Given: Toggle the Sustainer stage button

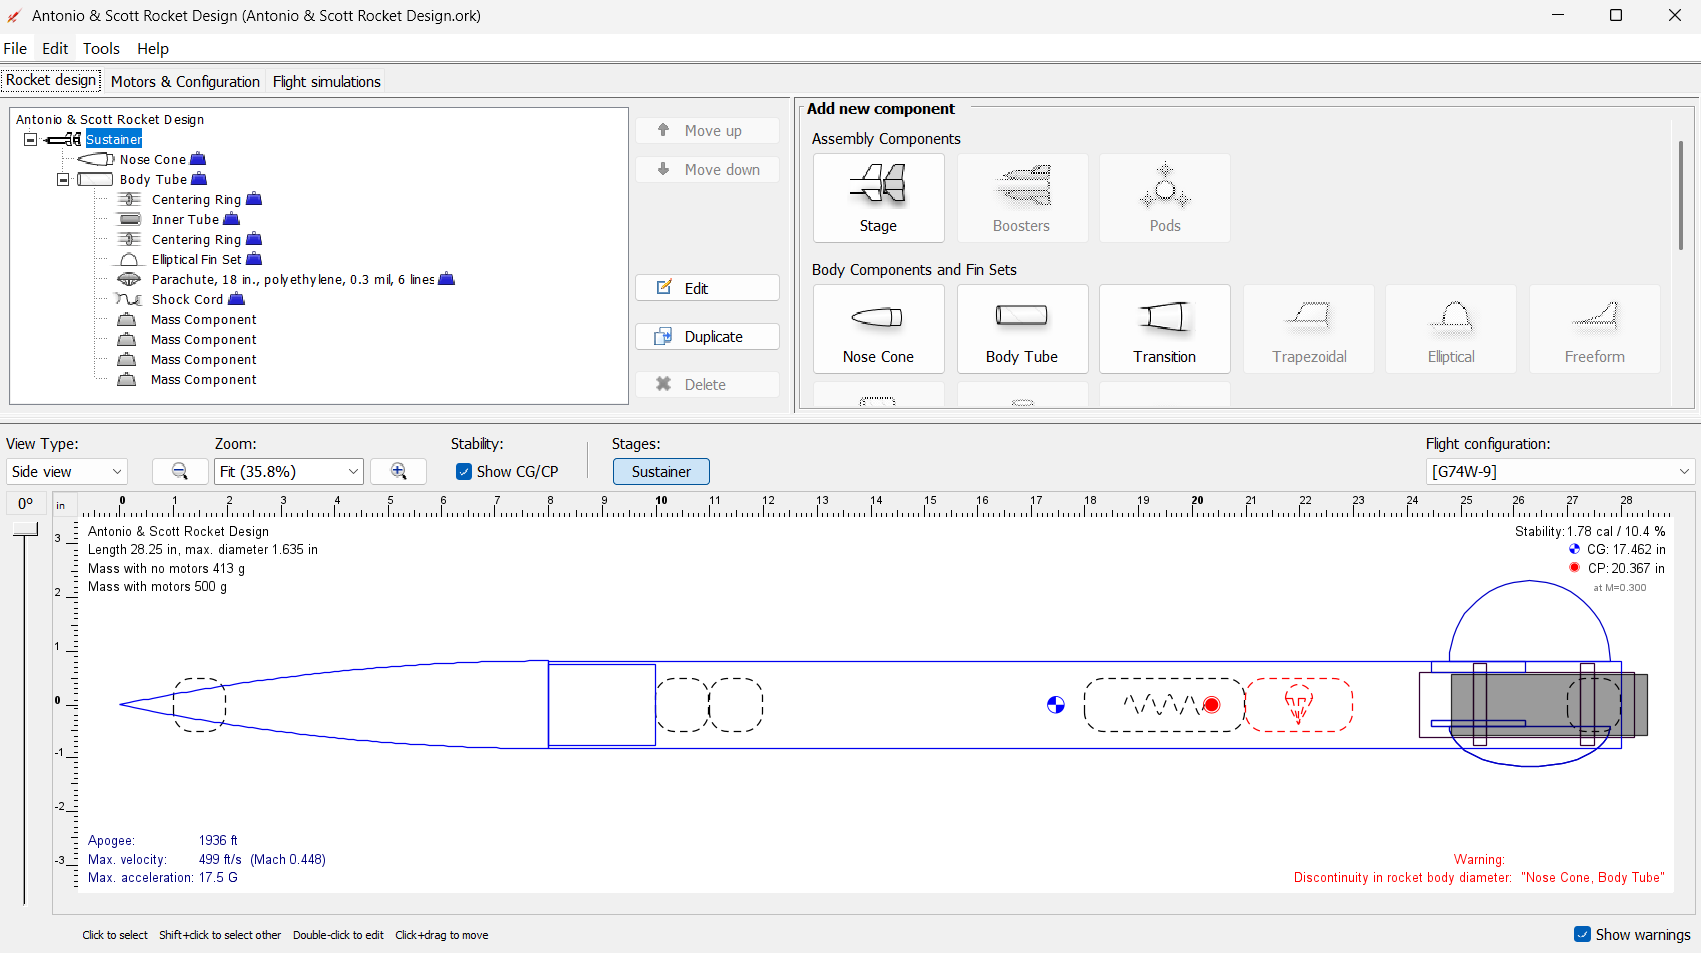Looking at the screenshot, I should (661, 471).
